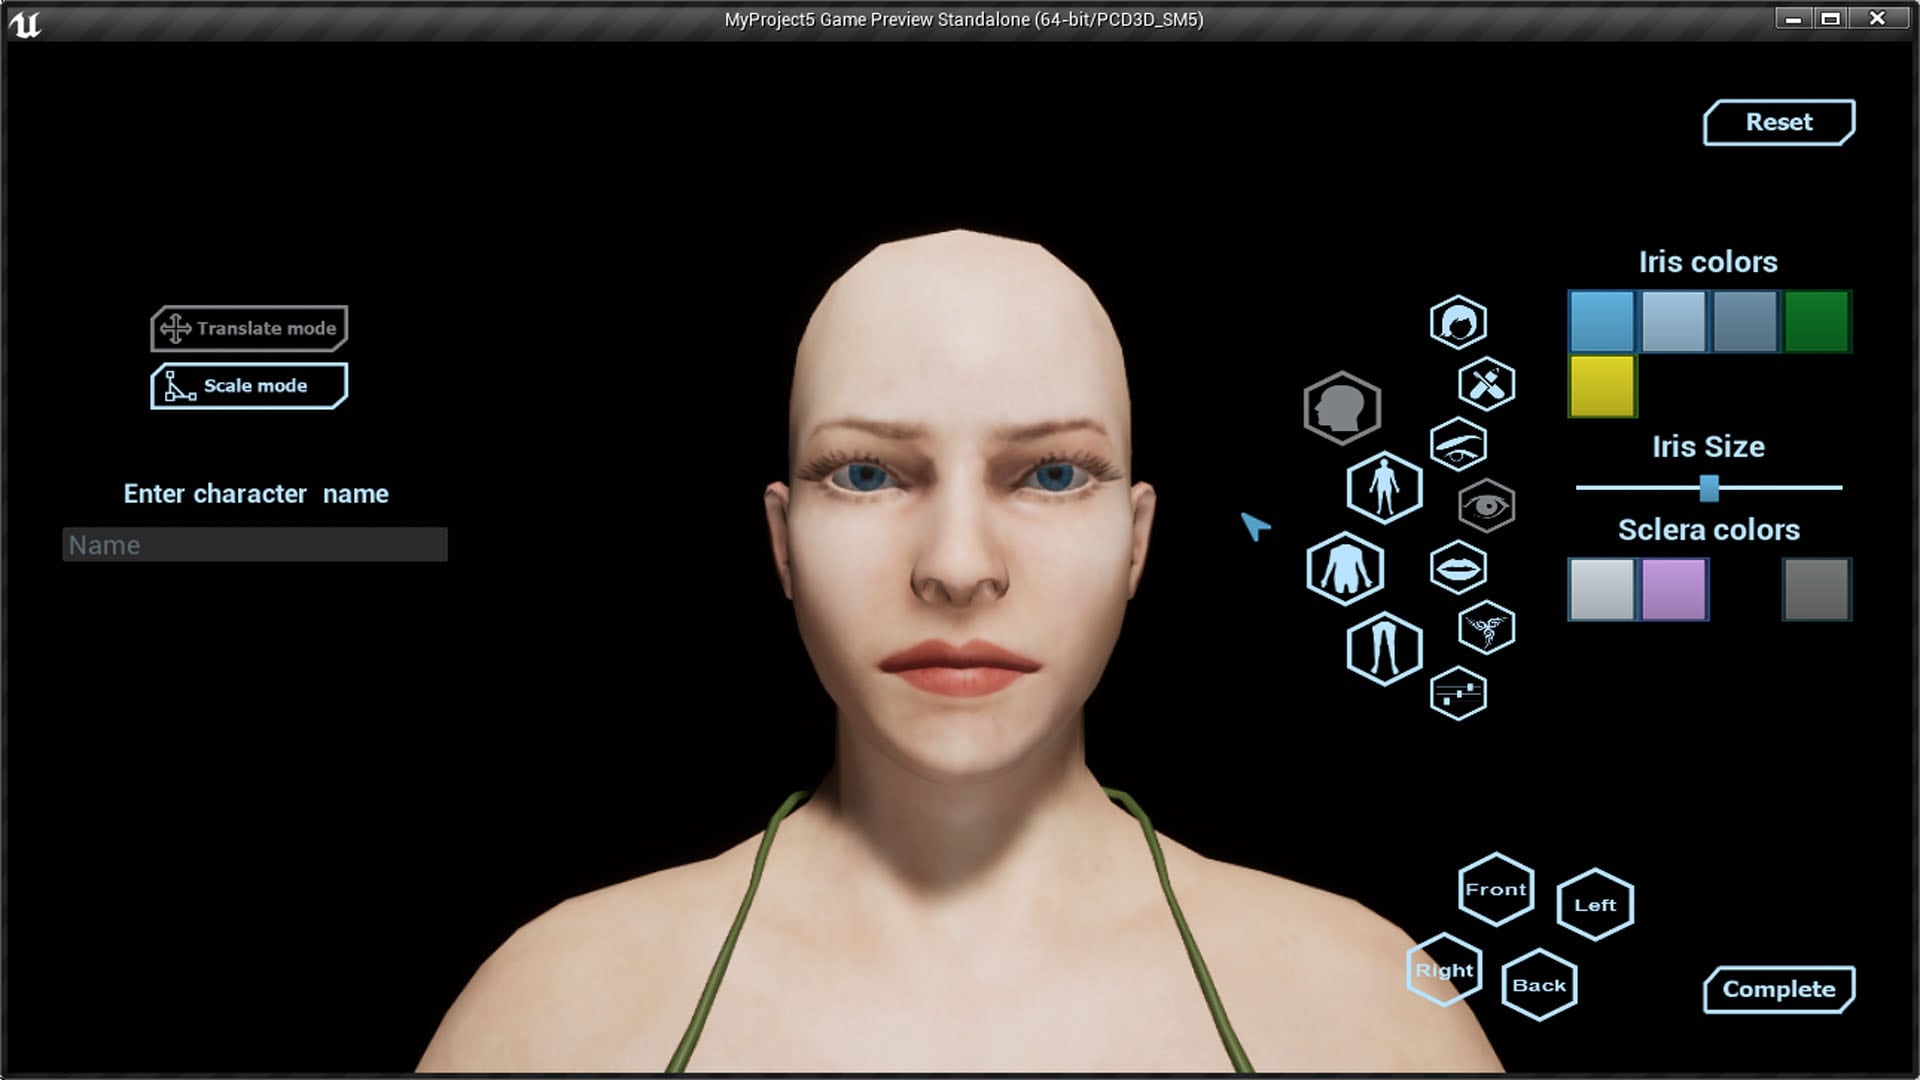The height and width of the screenshot is (1080, 1920).
Task: Click the Complete button
Action: pos(1778,989)
